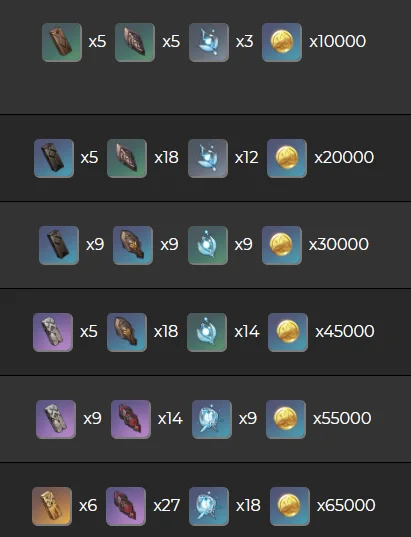Select the coin icon beside x20000
The image size is (411, 537).
[287, 158]
